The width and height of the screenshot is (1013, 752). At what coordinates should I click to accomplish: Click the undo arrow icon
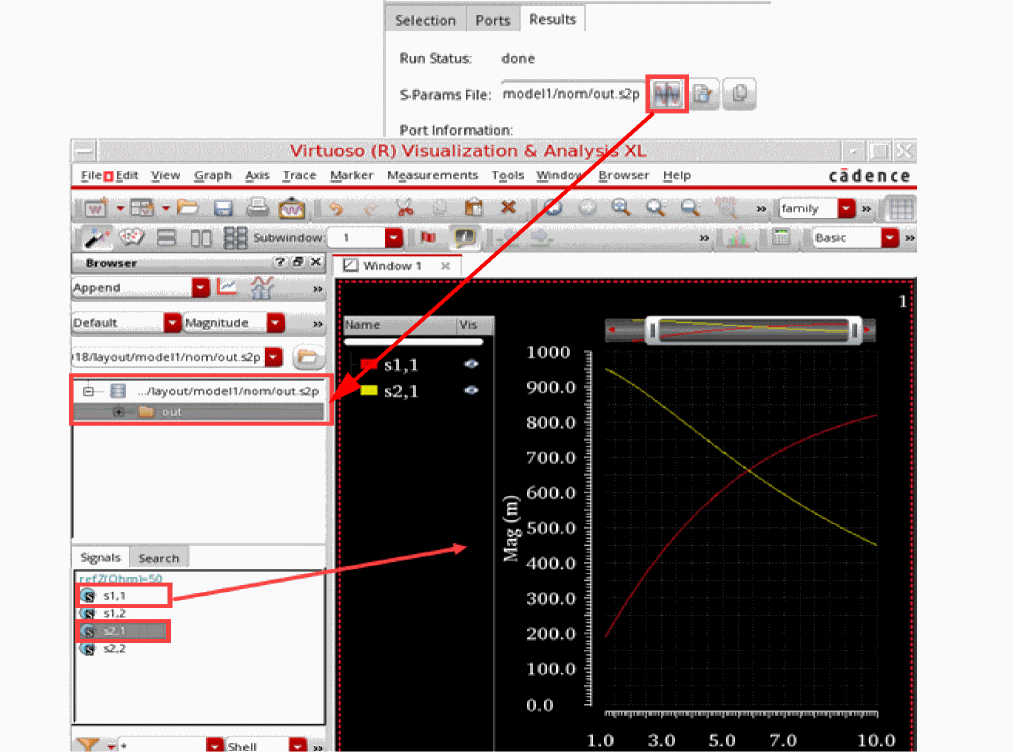click(336, 208)
